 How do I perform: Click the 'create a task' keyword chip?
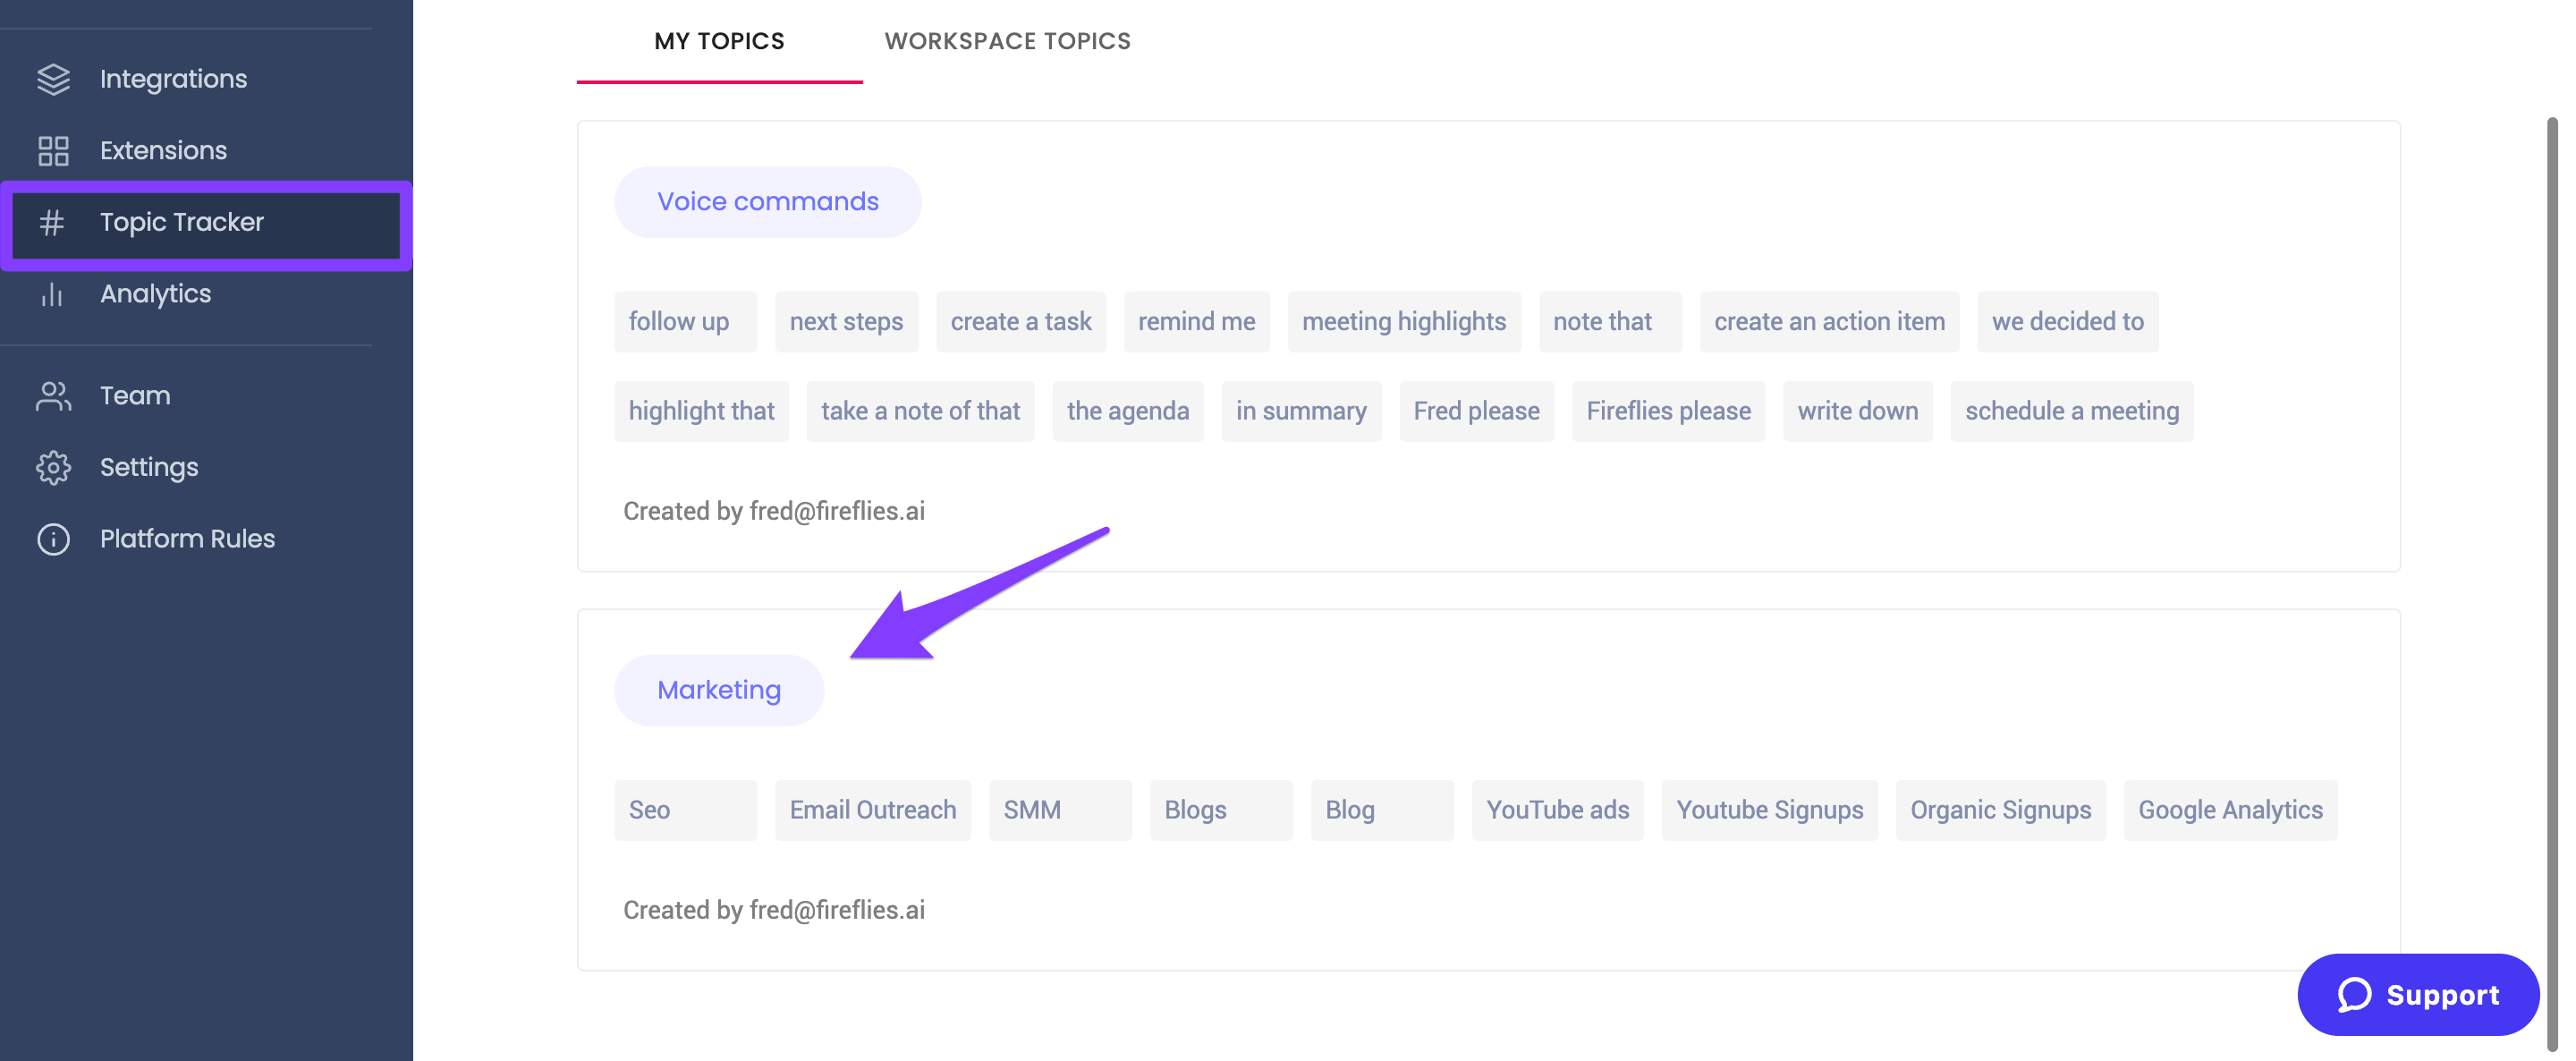pyautogui.click(x=1020, y=322)
